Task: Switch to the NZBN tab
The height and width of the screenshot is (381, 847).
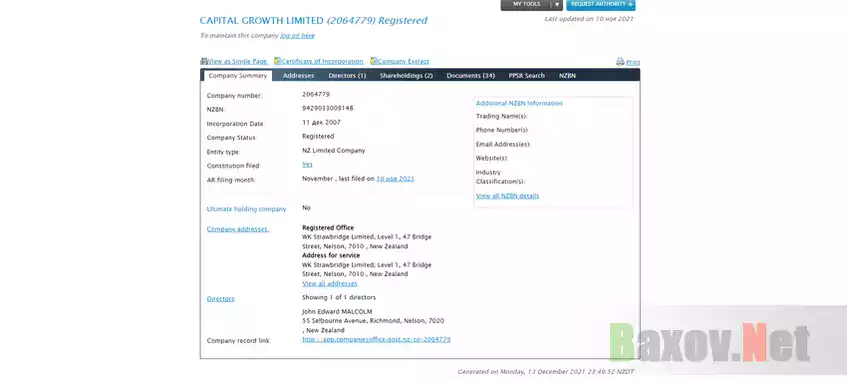Action: click(x=567, y=76)
